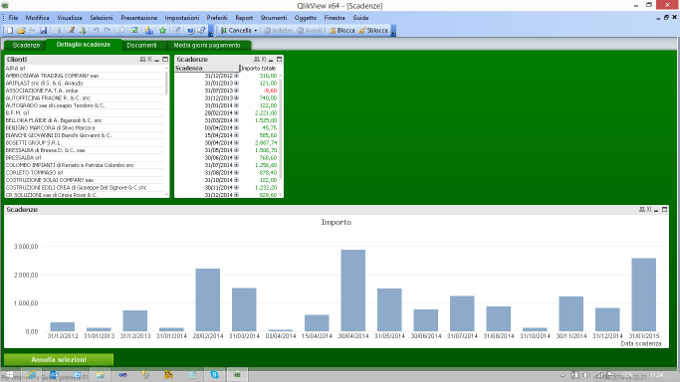
Task: Open the Strumenti menu
Action: [x=274, y=18]
